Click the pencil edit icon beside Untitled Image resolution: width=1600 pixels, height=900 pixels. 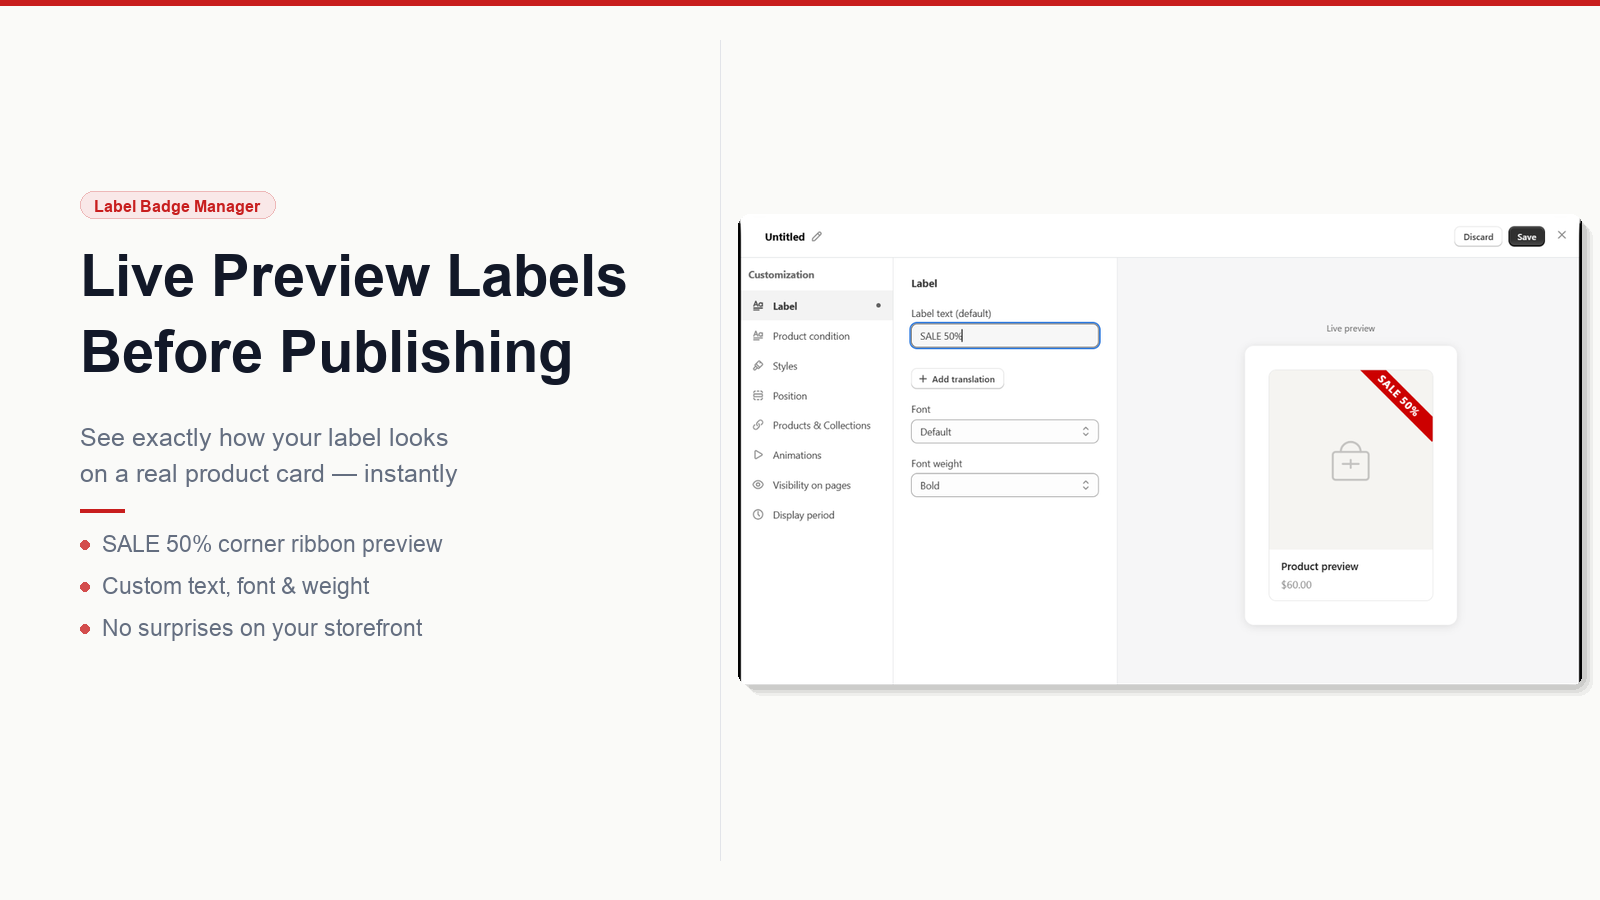[x=817, y=237]
